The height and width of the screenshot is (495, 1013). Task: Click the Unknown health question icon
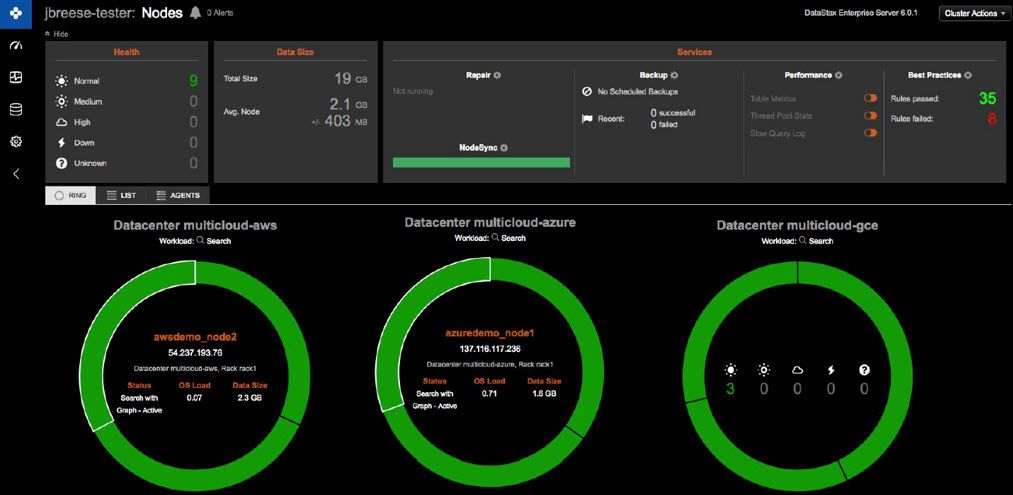[61, 163]
